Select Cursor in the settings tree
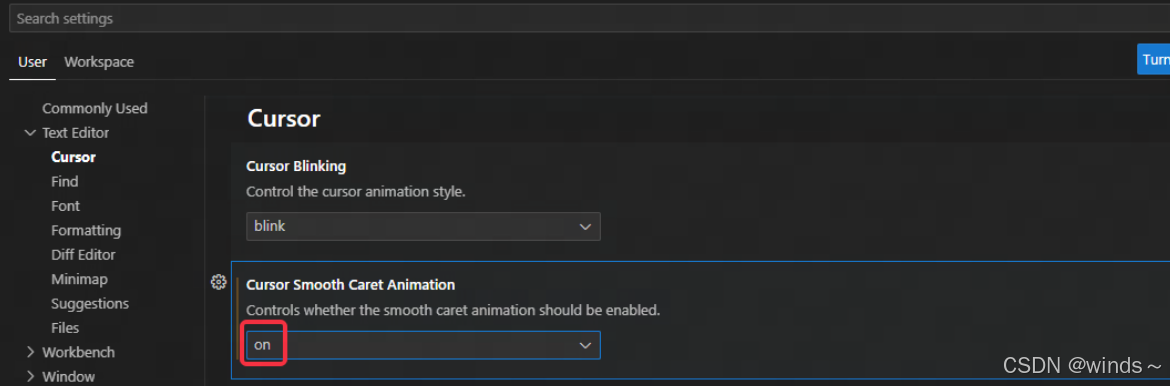1170x386 pixels. (x=73, y=157)
